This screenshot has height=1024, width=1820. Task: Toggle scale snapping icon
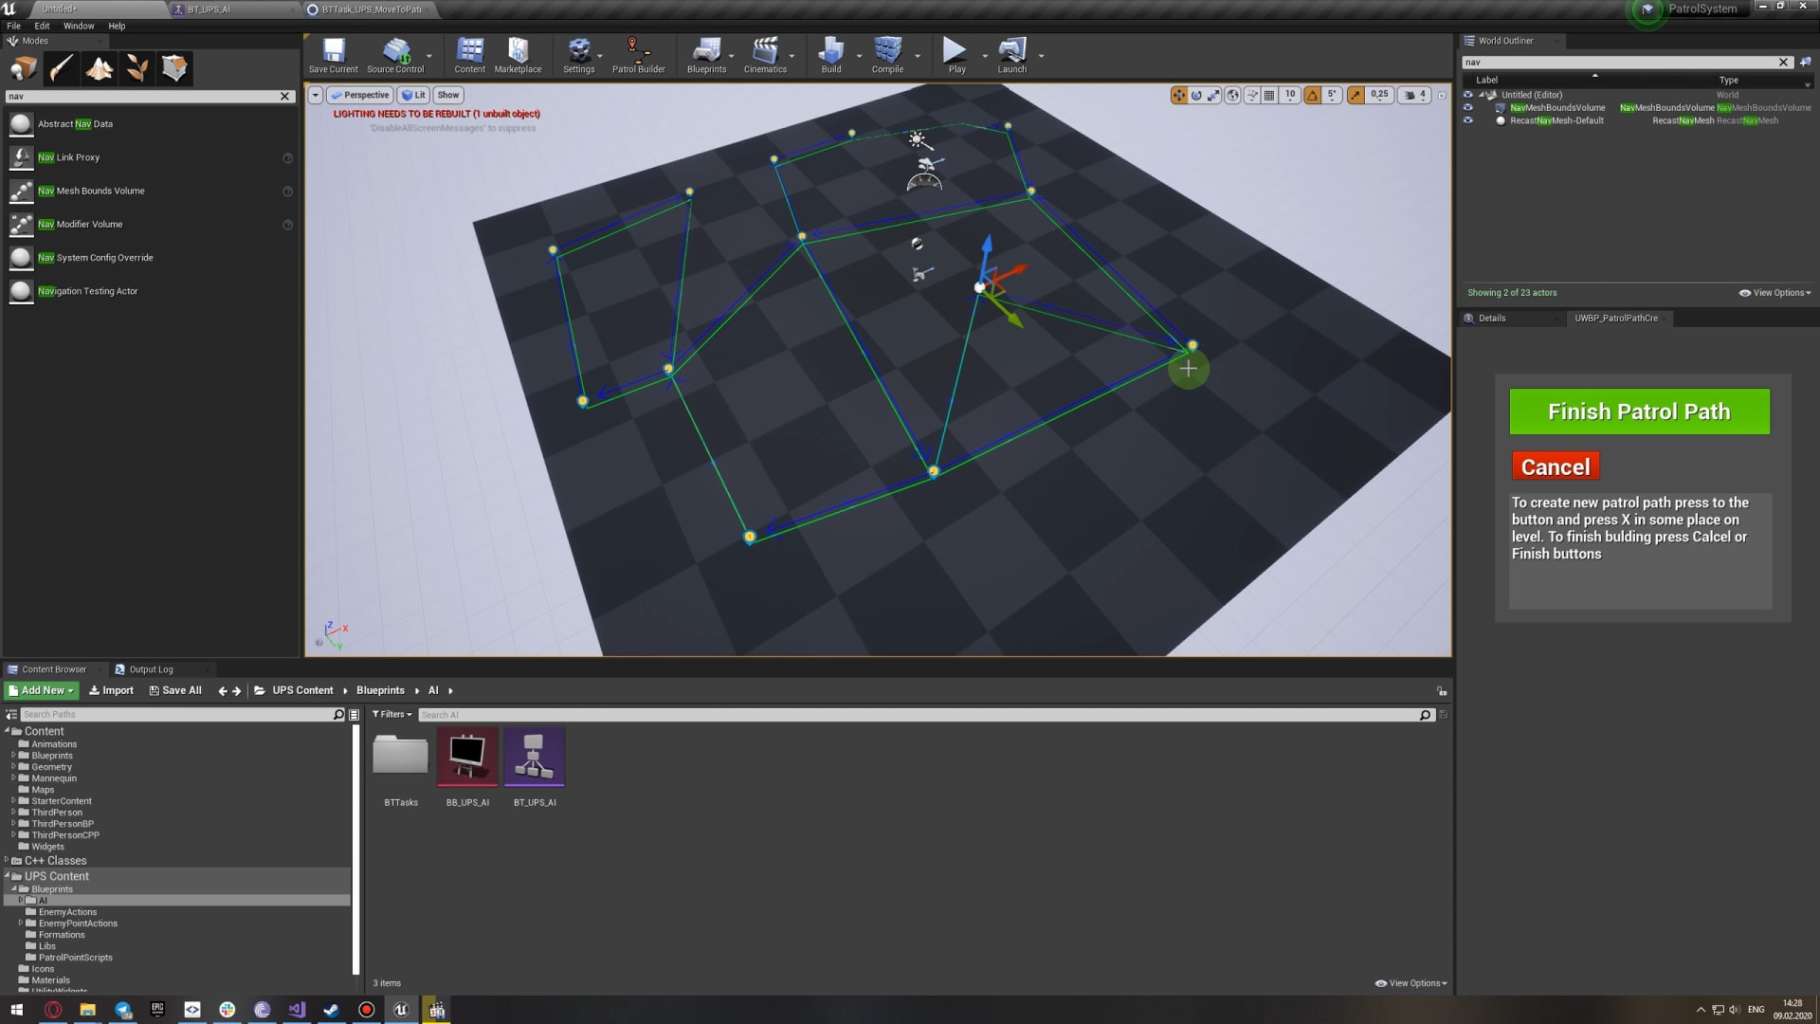(x=1355, y=95)
